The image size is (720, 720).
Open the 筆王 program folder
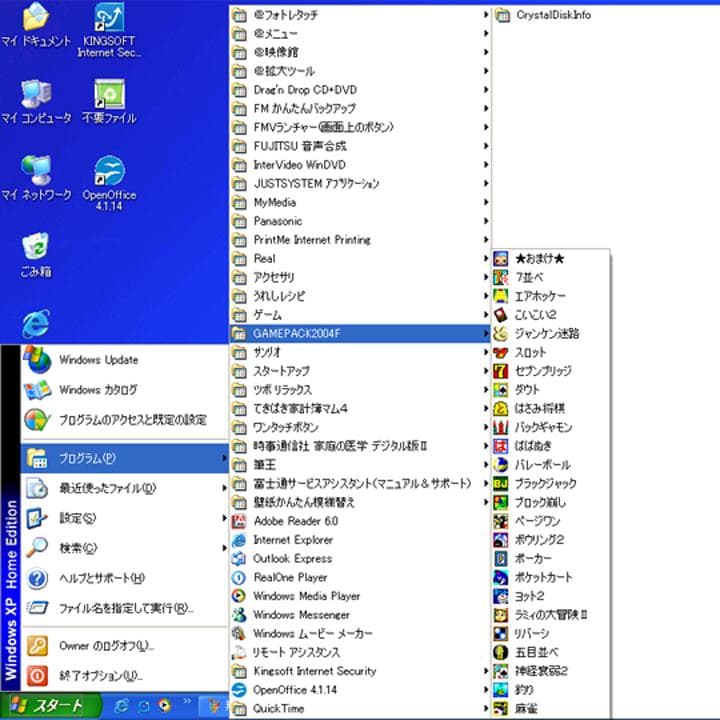(360, 465)
